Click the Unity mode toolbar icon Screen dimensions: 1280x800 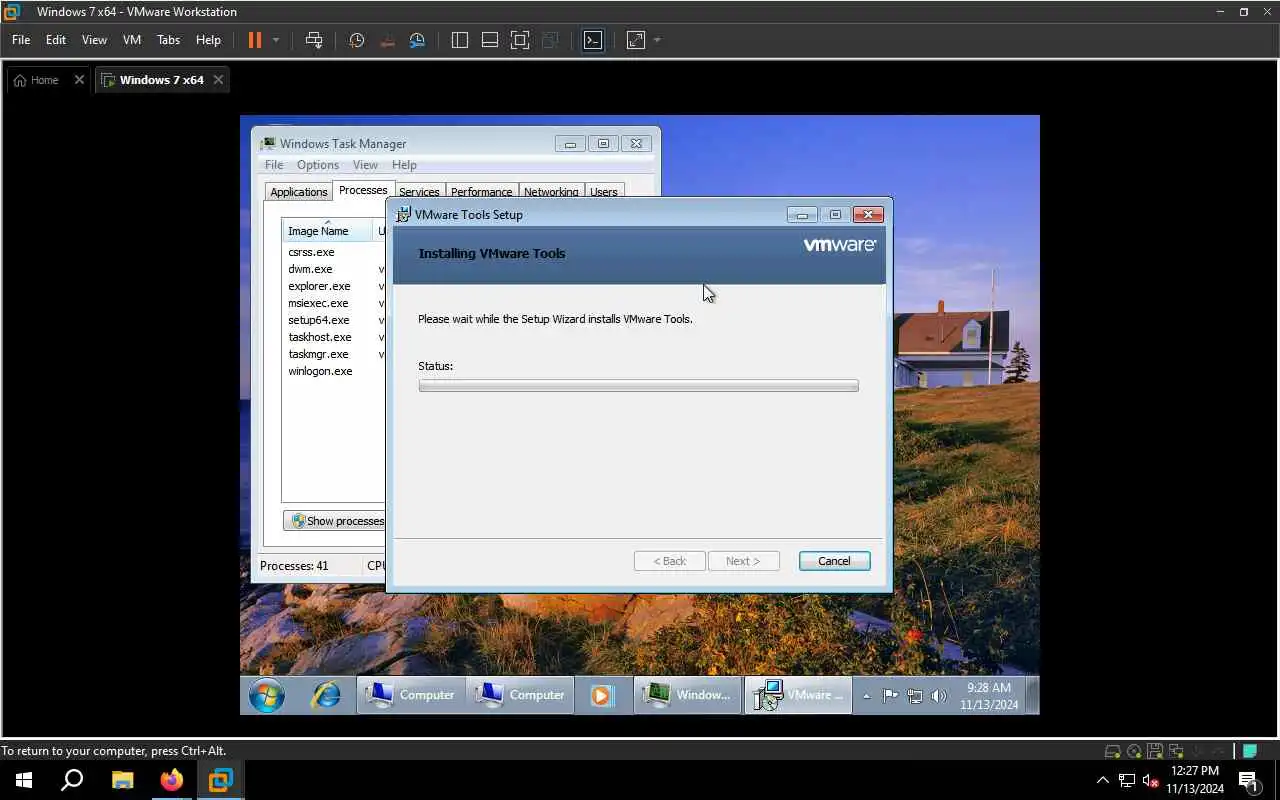(550, 40)
